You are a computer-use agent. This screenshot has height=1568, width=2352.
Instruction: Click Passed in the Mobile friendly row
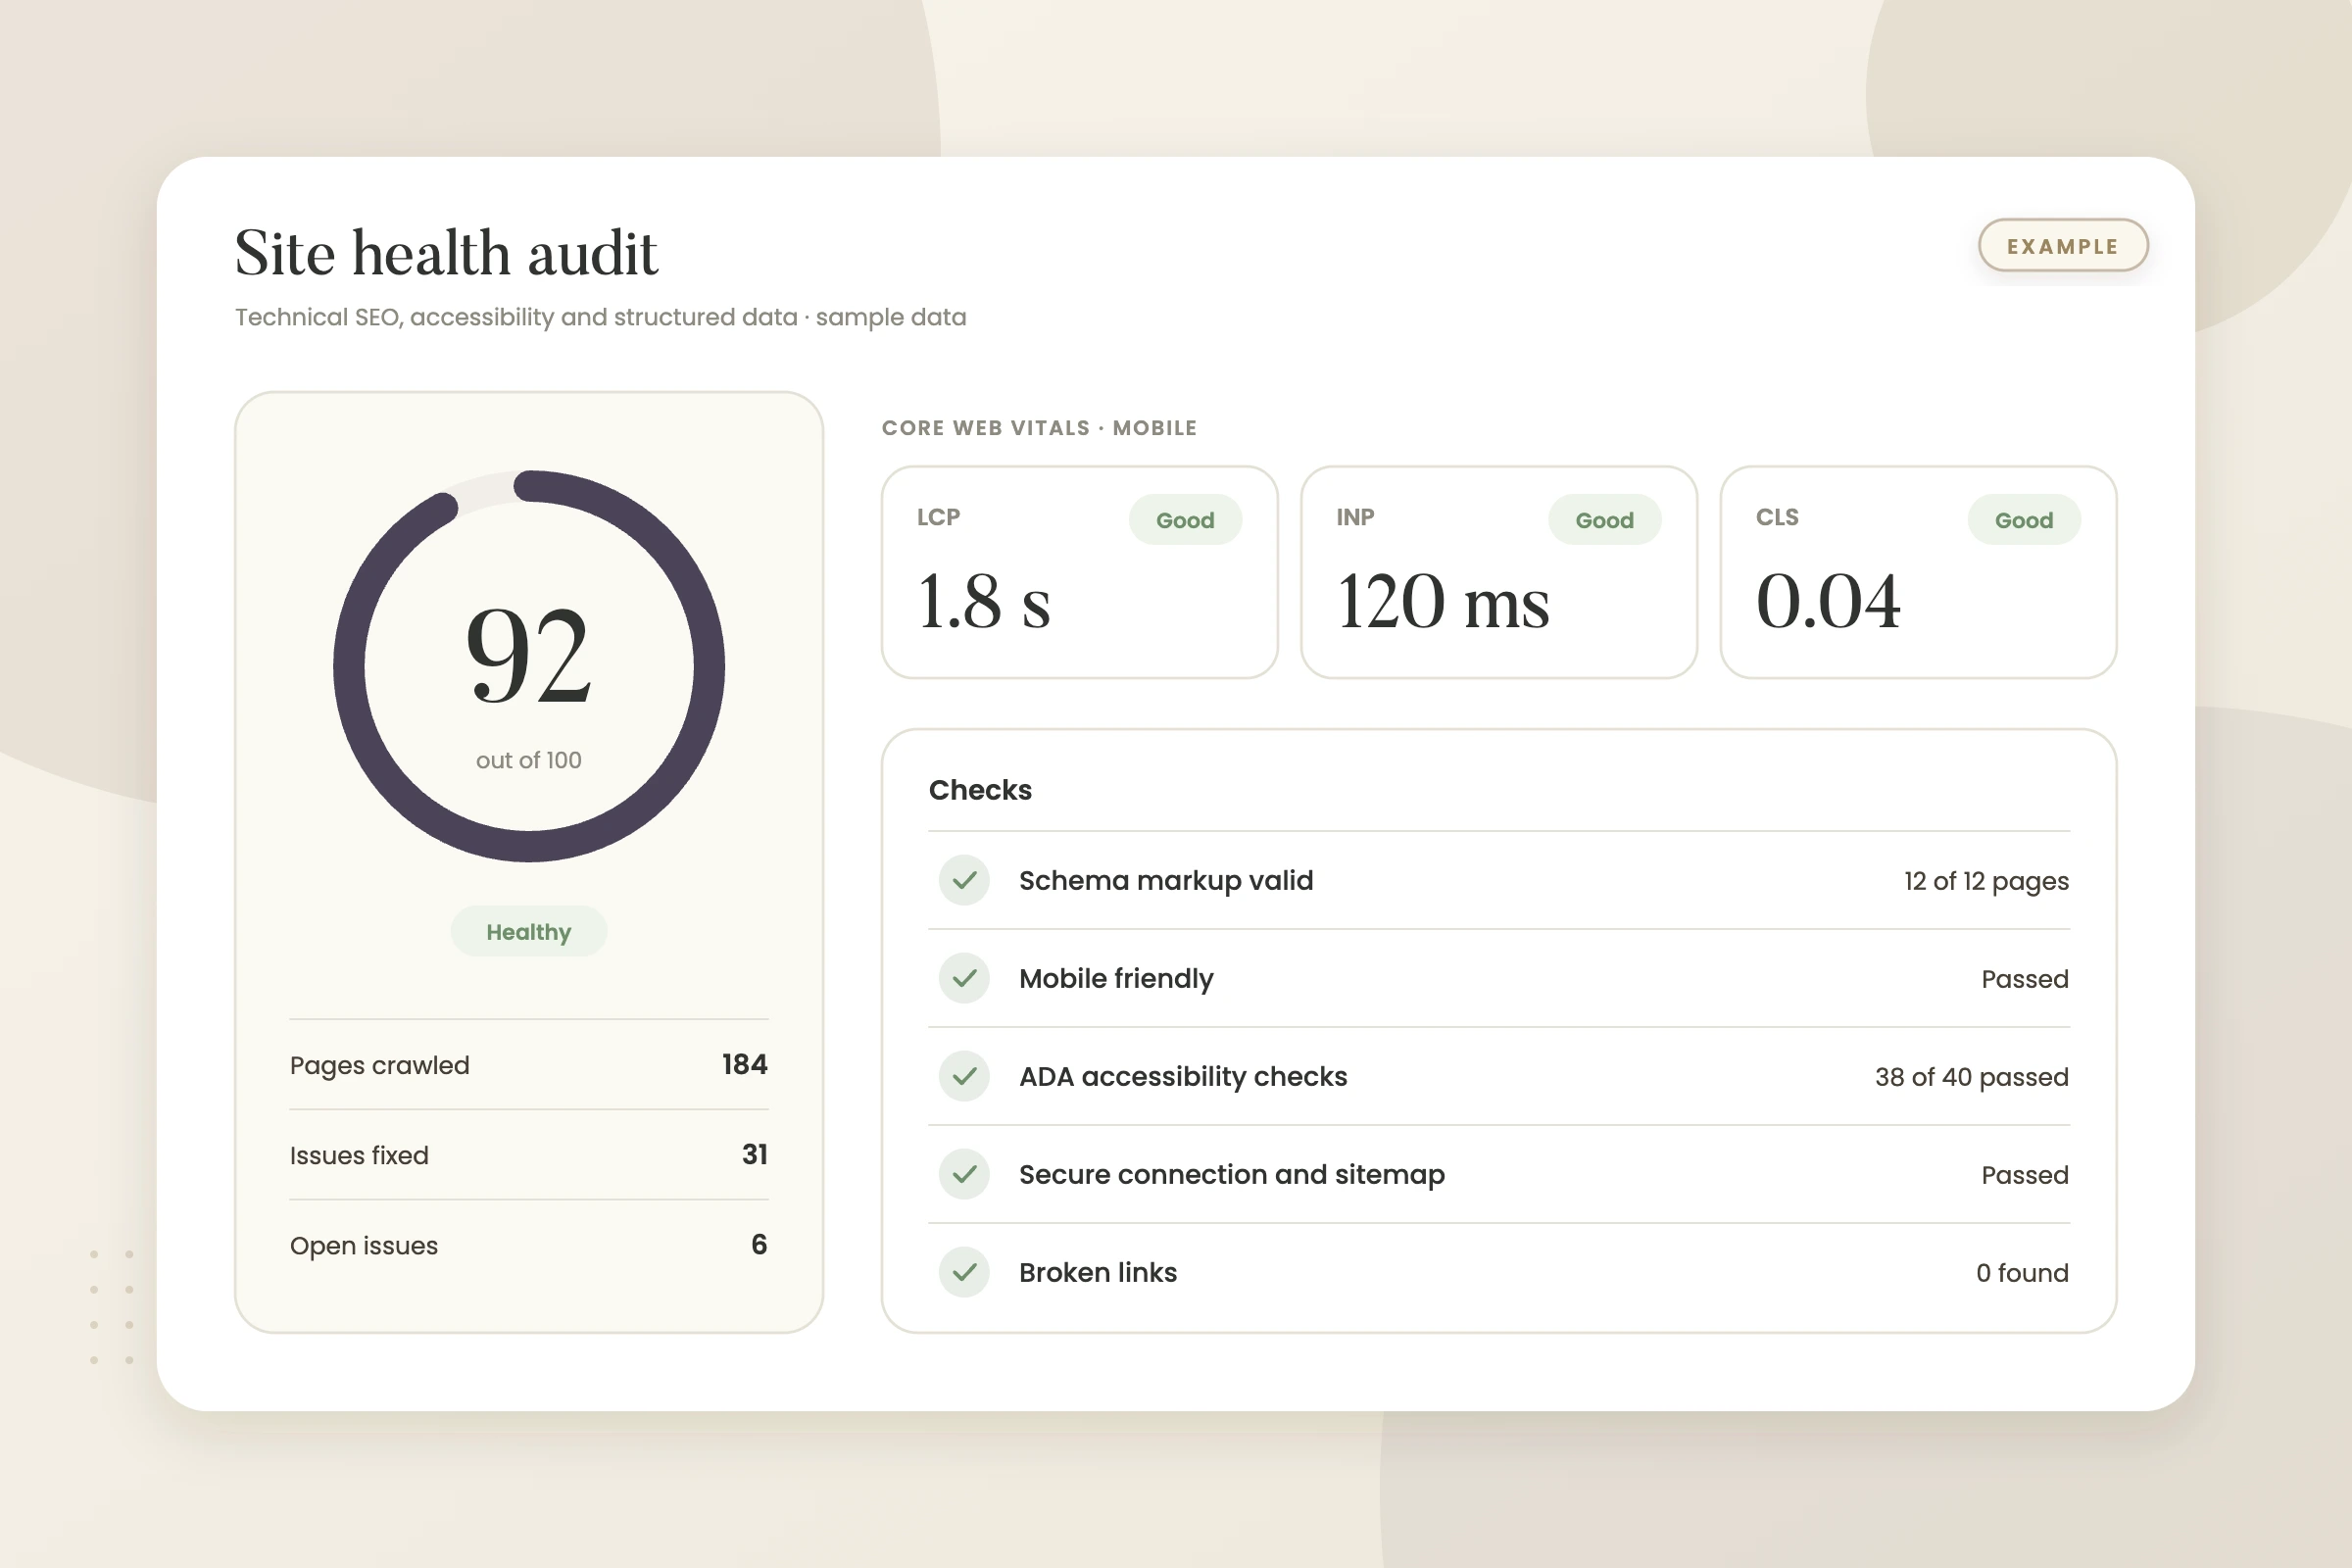click(2025, 979)
